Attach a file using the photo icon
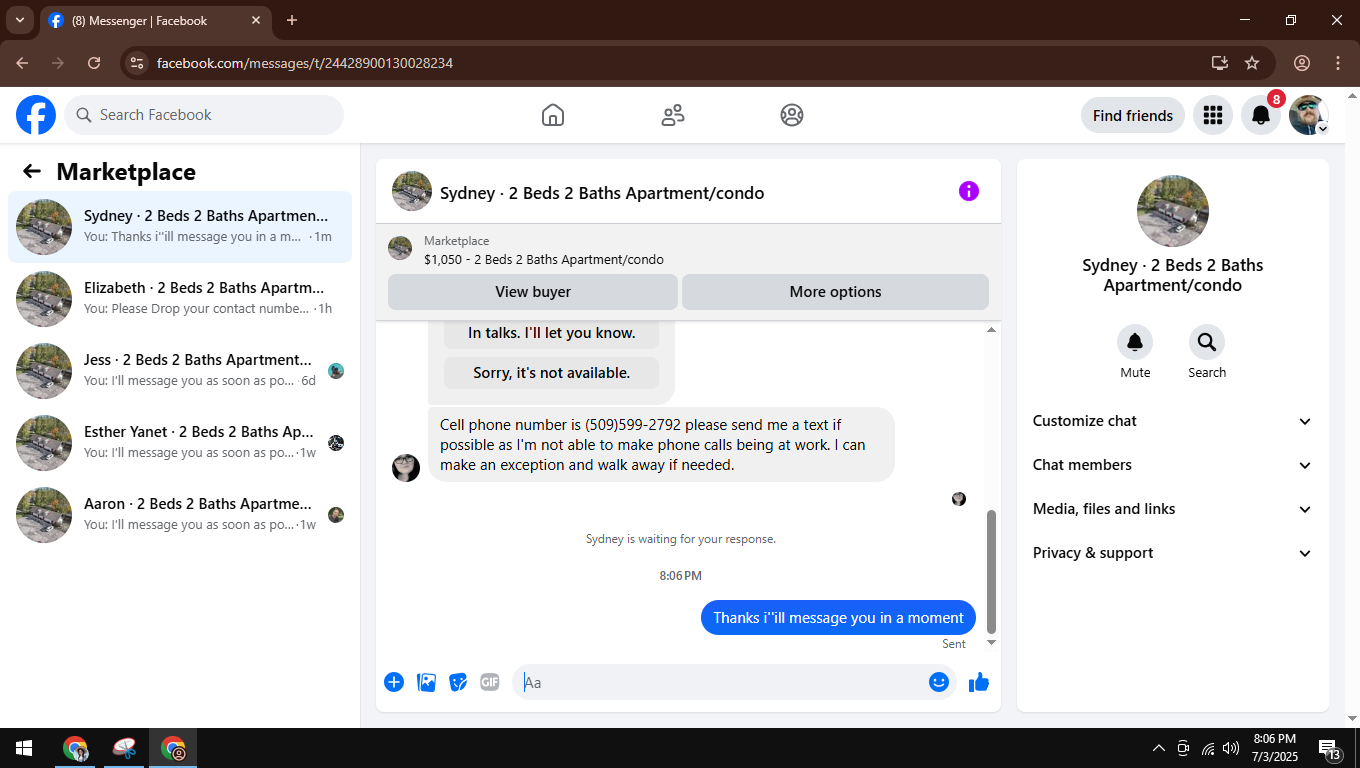This screenshot has height=768, width=1360. pyautogui.click(x=426, y=682)
